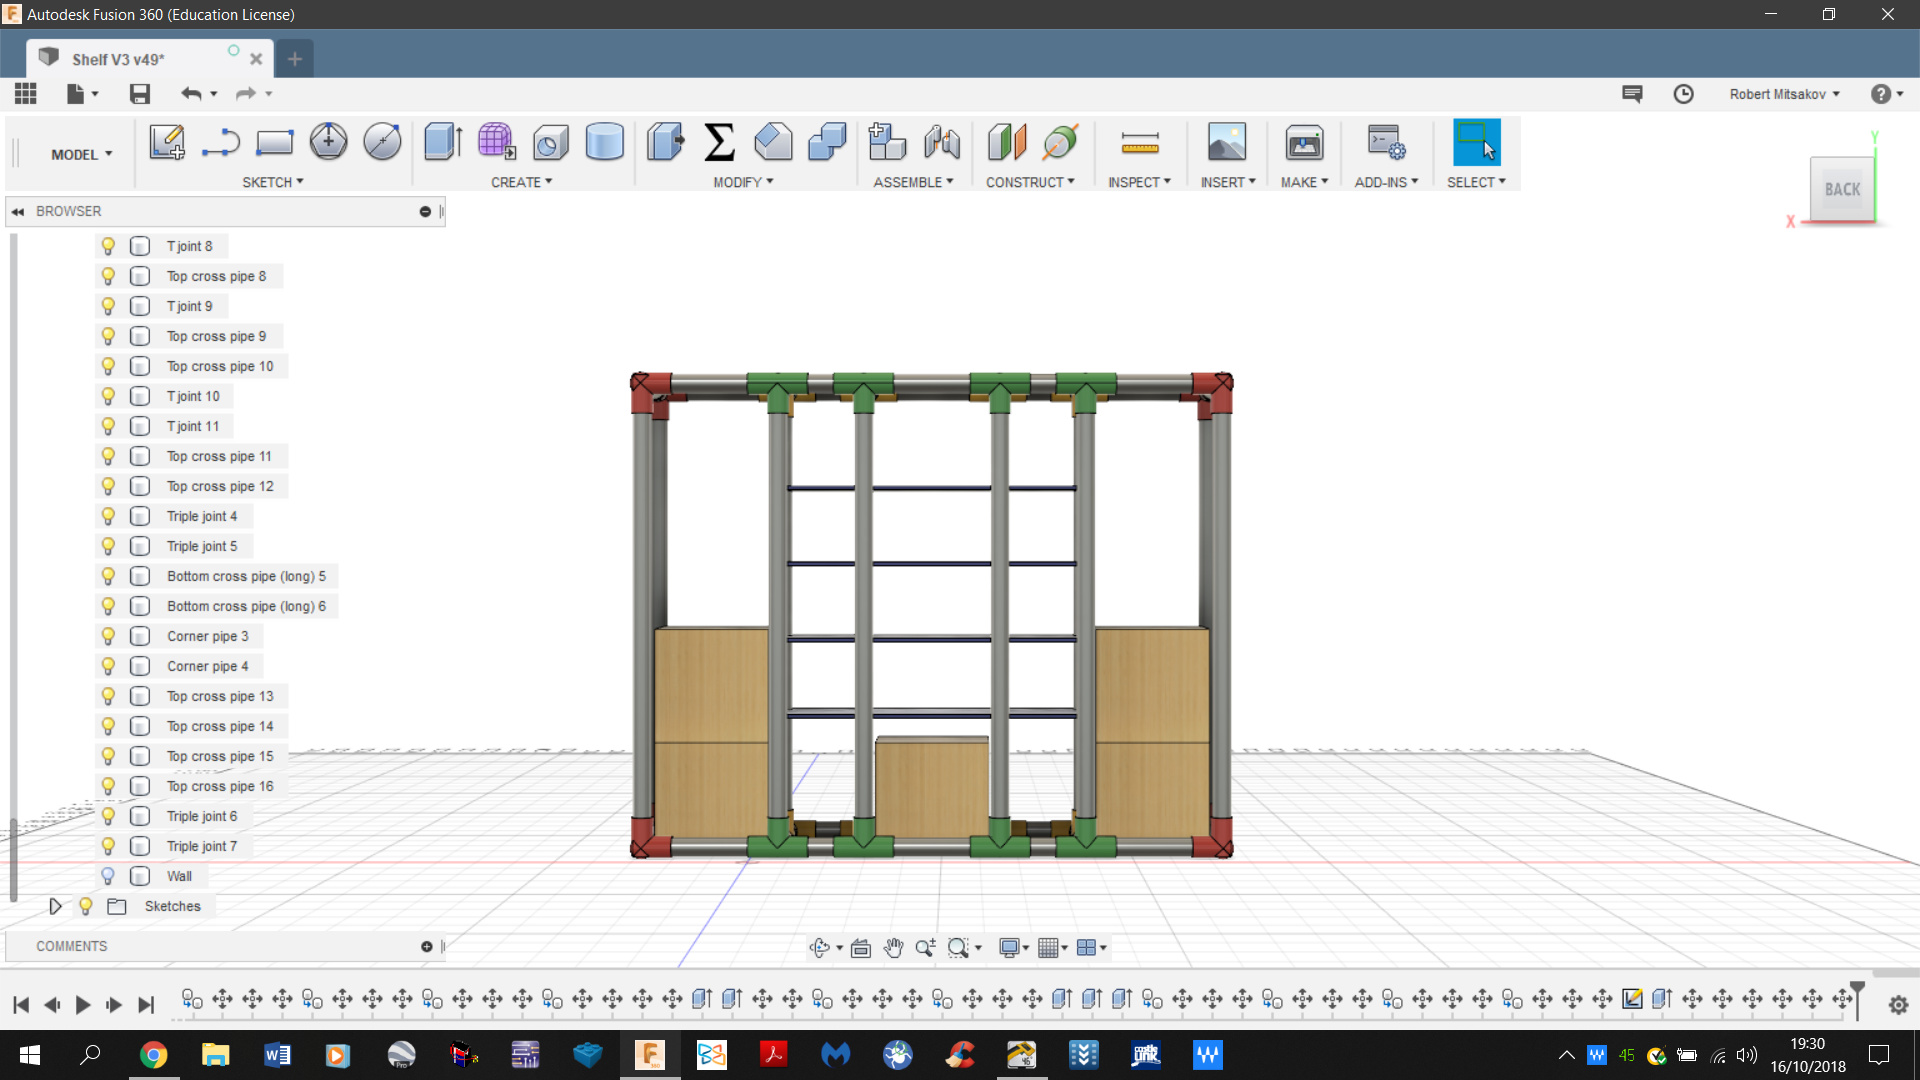
Task: Toggle visibility of Top cross pipe 13
Action: tap(108, 696)
